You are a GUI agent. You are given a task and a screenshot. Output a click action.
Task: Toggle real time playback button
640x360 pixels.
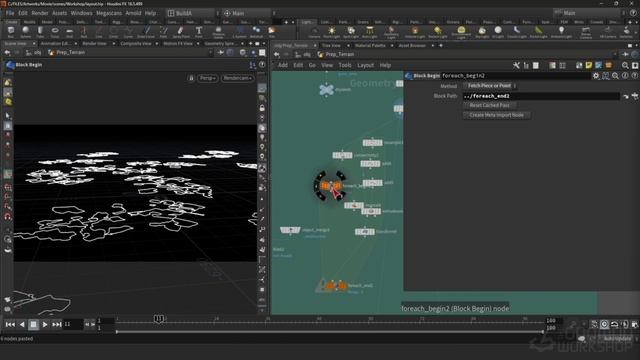tap(604, 324)
